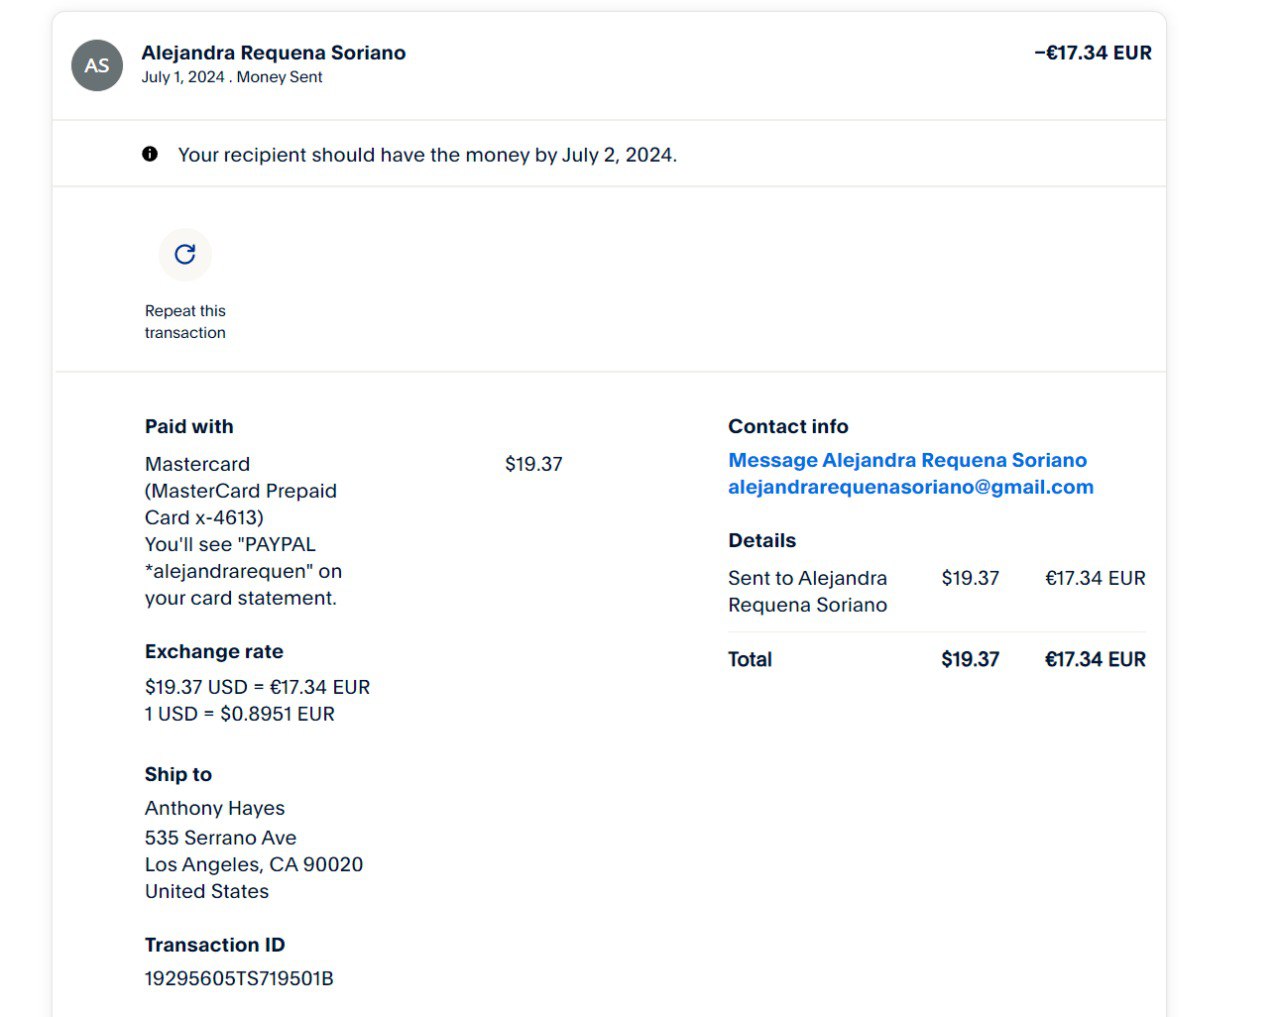Click the July 1, 2024 Money Sent subtitle
The height and width of the screenshot is (1017, 1280).
pyautogui.click(x=232, y=77)
